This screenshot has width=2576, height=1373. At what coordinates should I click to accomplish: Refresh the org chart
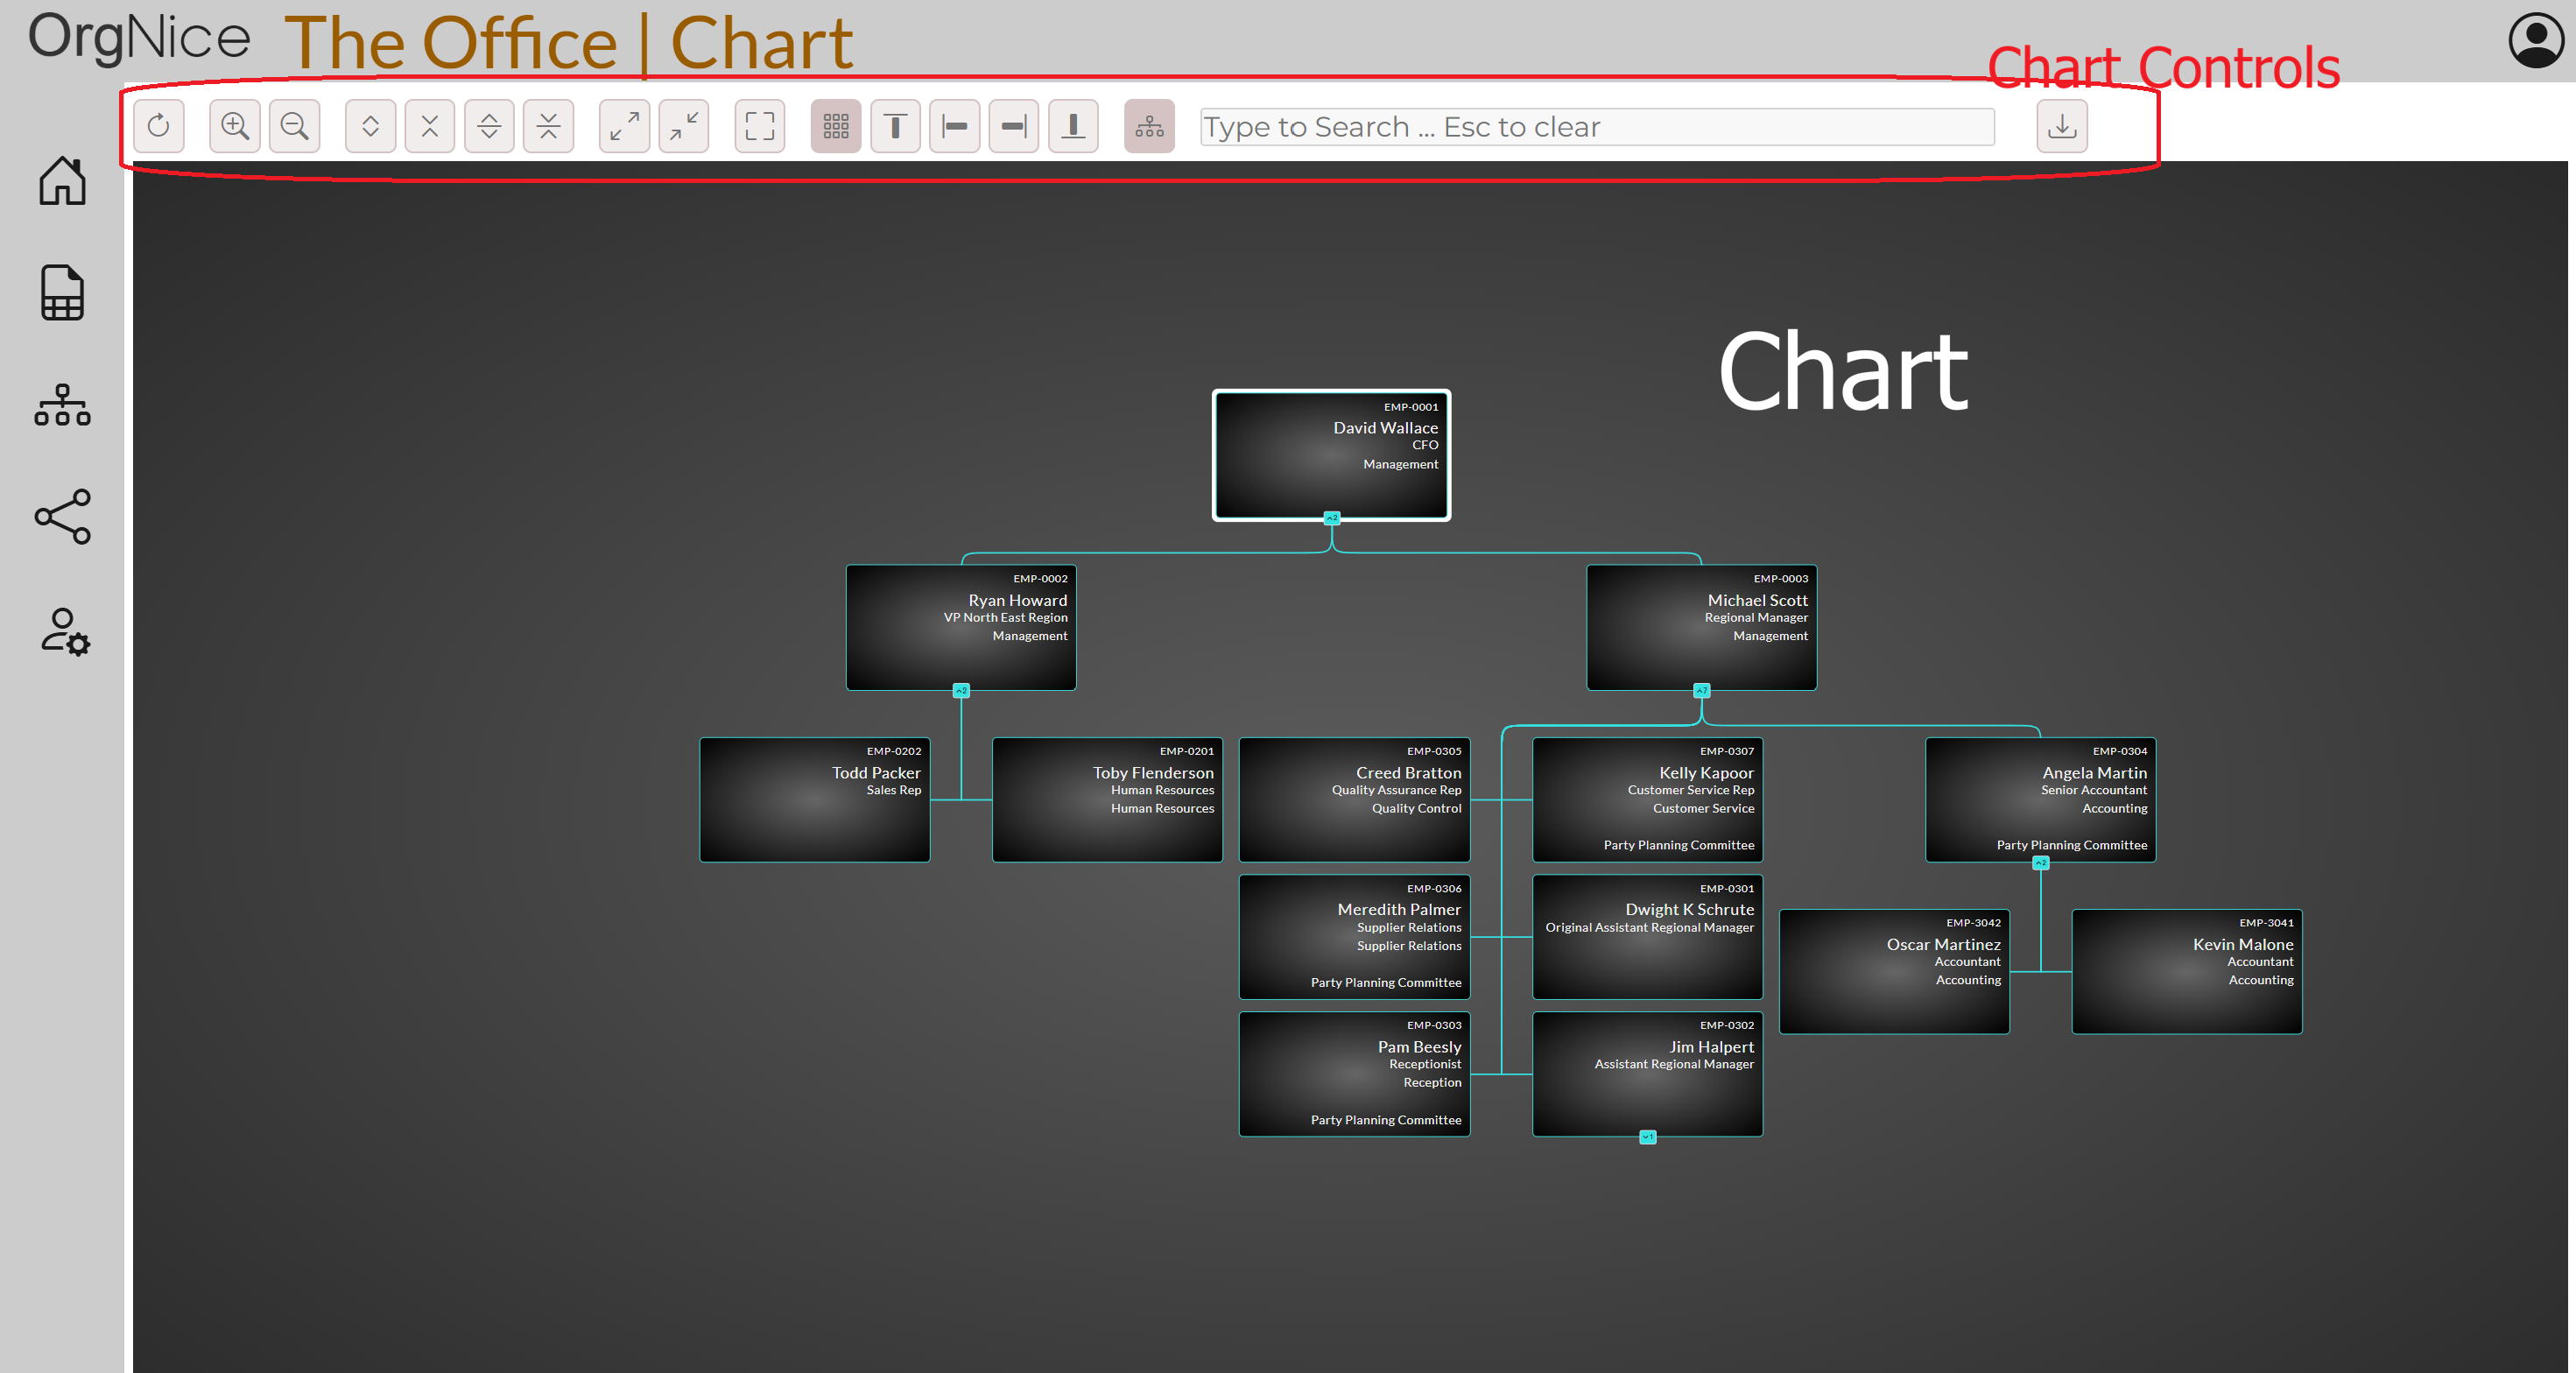(x=159, y=126)
